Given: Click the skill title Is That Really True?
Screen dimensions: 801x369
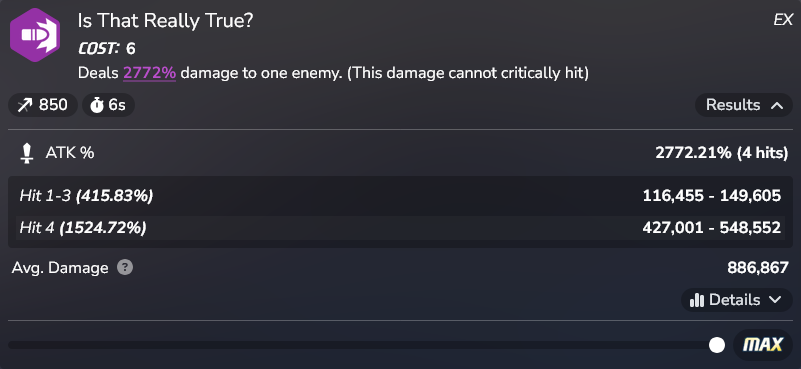Looking at the screenshot, I should click(x=165, y=20).
